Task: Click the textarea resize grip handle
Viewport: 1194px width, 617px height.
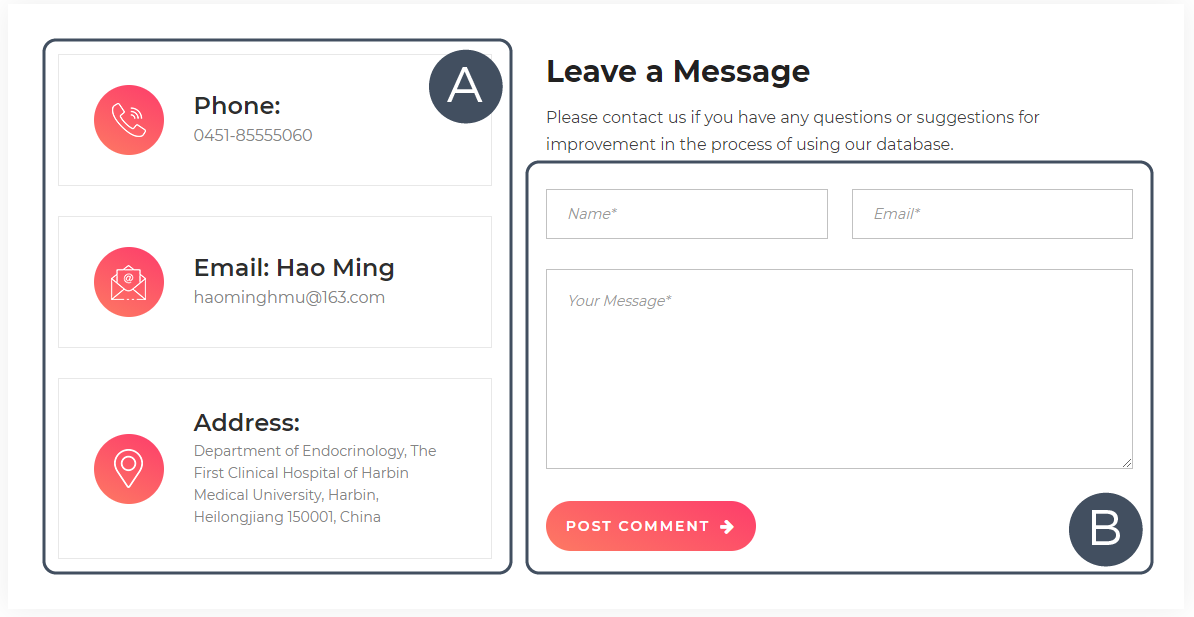Action: (1127, 462)
